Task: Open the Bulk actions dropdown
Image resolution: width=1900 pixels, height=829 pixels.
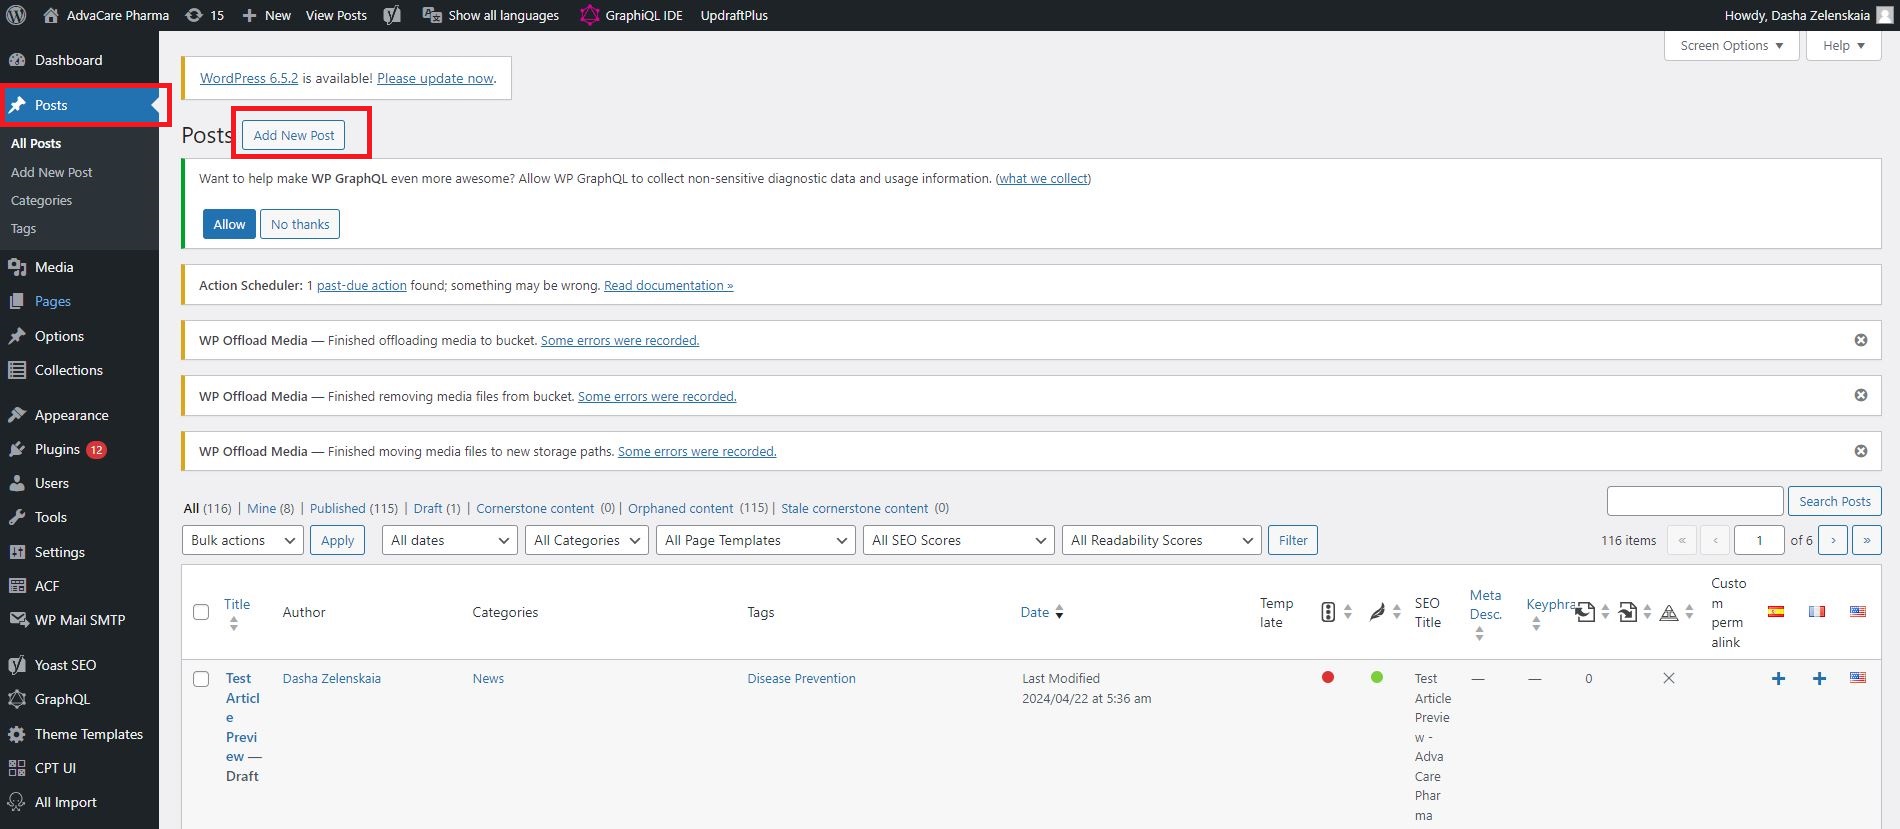Action: click(243, 540)
